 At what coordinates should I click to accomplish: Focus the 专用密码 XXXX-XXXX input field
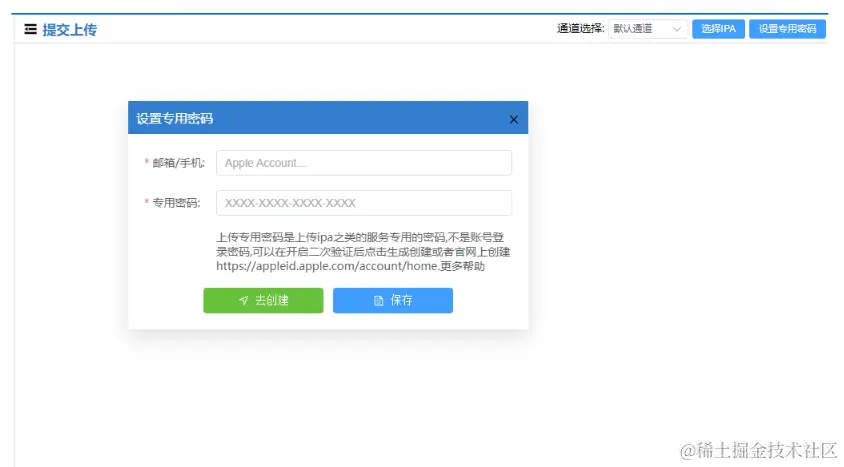coord(364,203)
